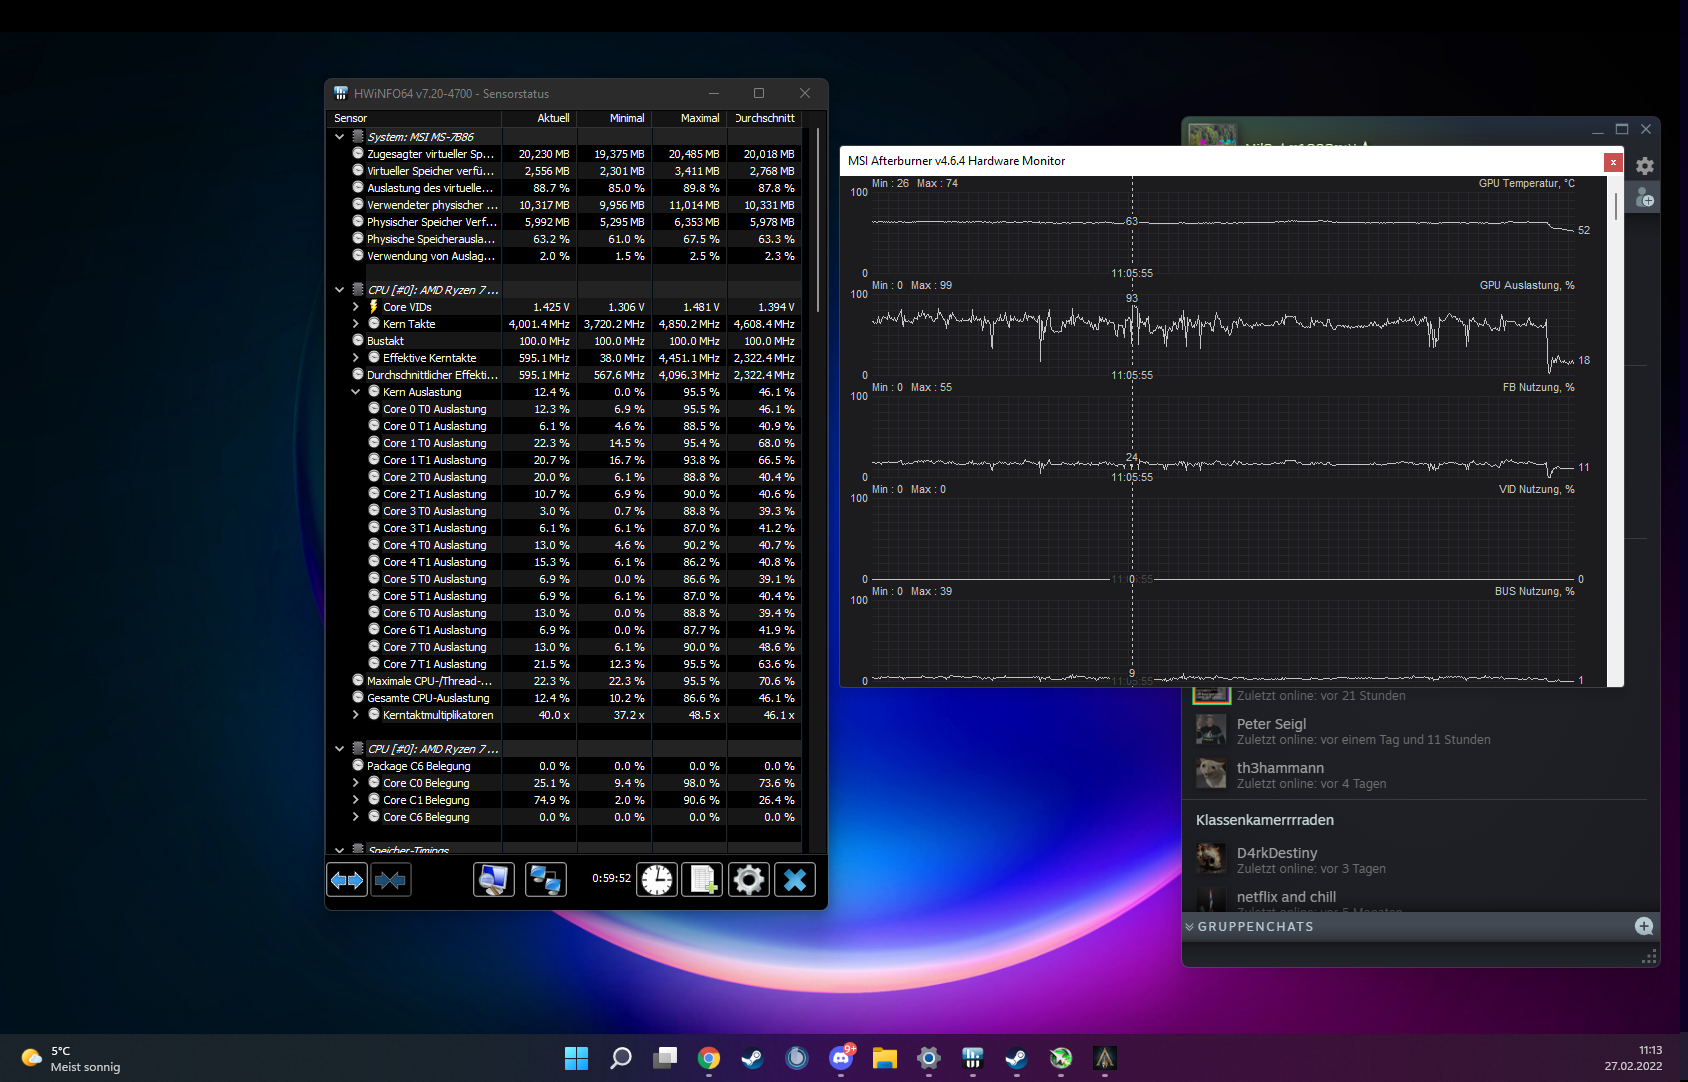Select the Core 3 T0 Auslastung row
1688x1082 pixels.
[x=565, y=511]
